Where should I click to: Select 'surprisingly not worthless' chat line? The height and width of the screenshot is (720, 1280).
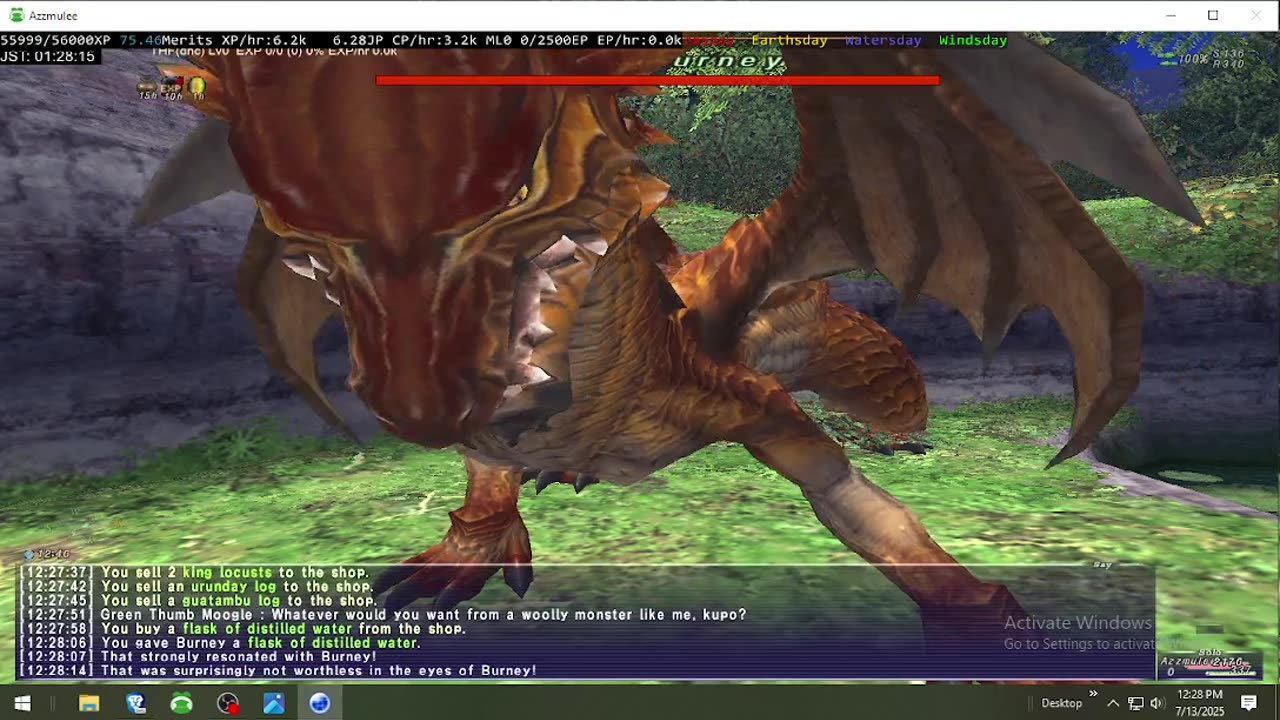[279, 671]
